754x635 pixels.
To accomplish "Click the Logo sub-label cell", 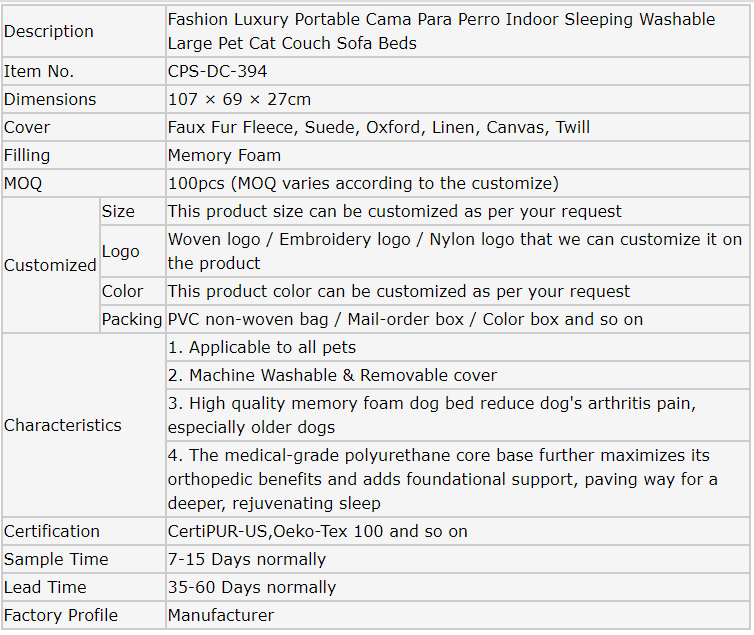I will pos(121,251).
